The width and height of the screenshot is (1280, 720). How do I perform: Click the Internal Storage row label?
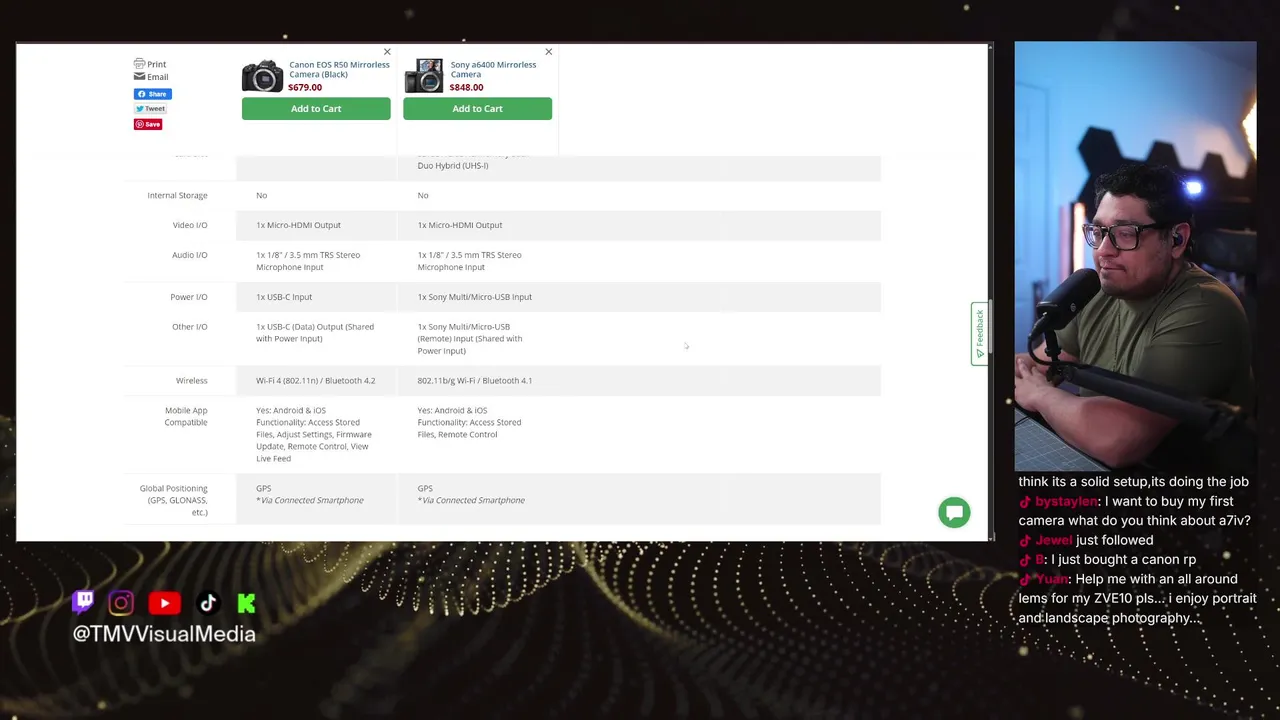click(x=177, y=195)
